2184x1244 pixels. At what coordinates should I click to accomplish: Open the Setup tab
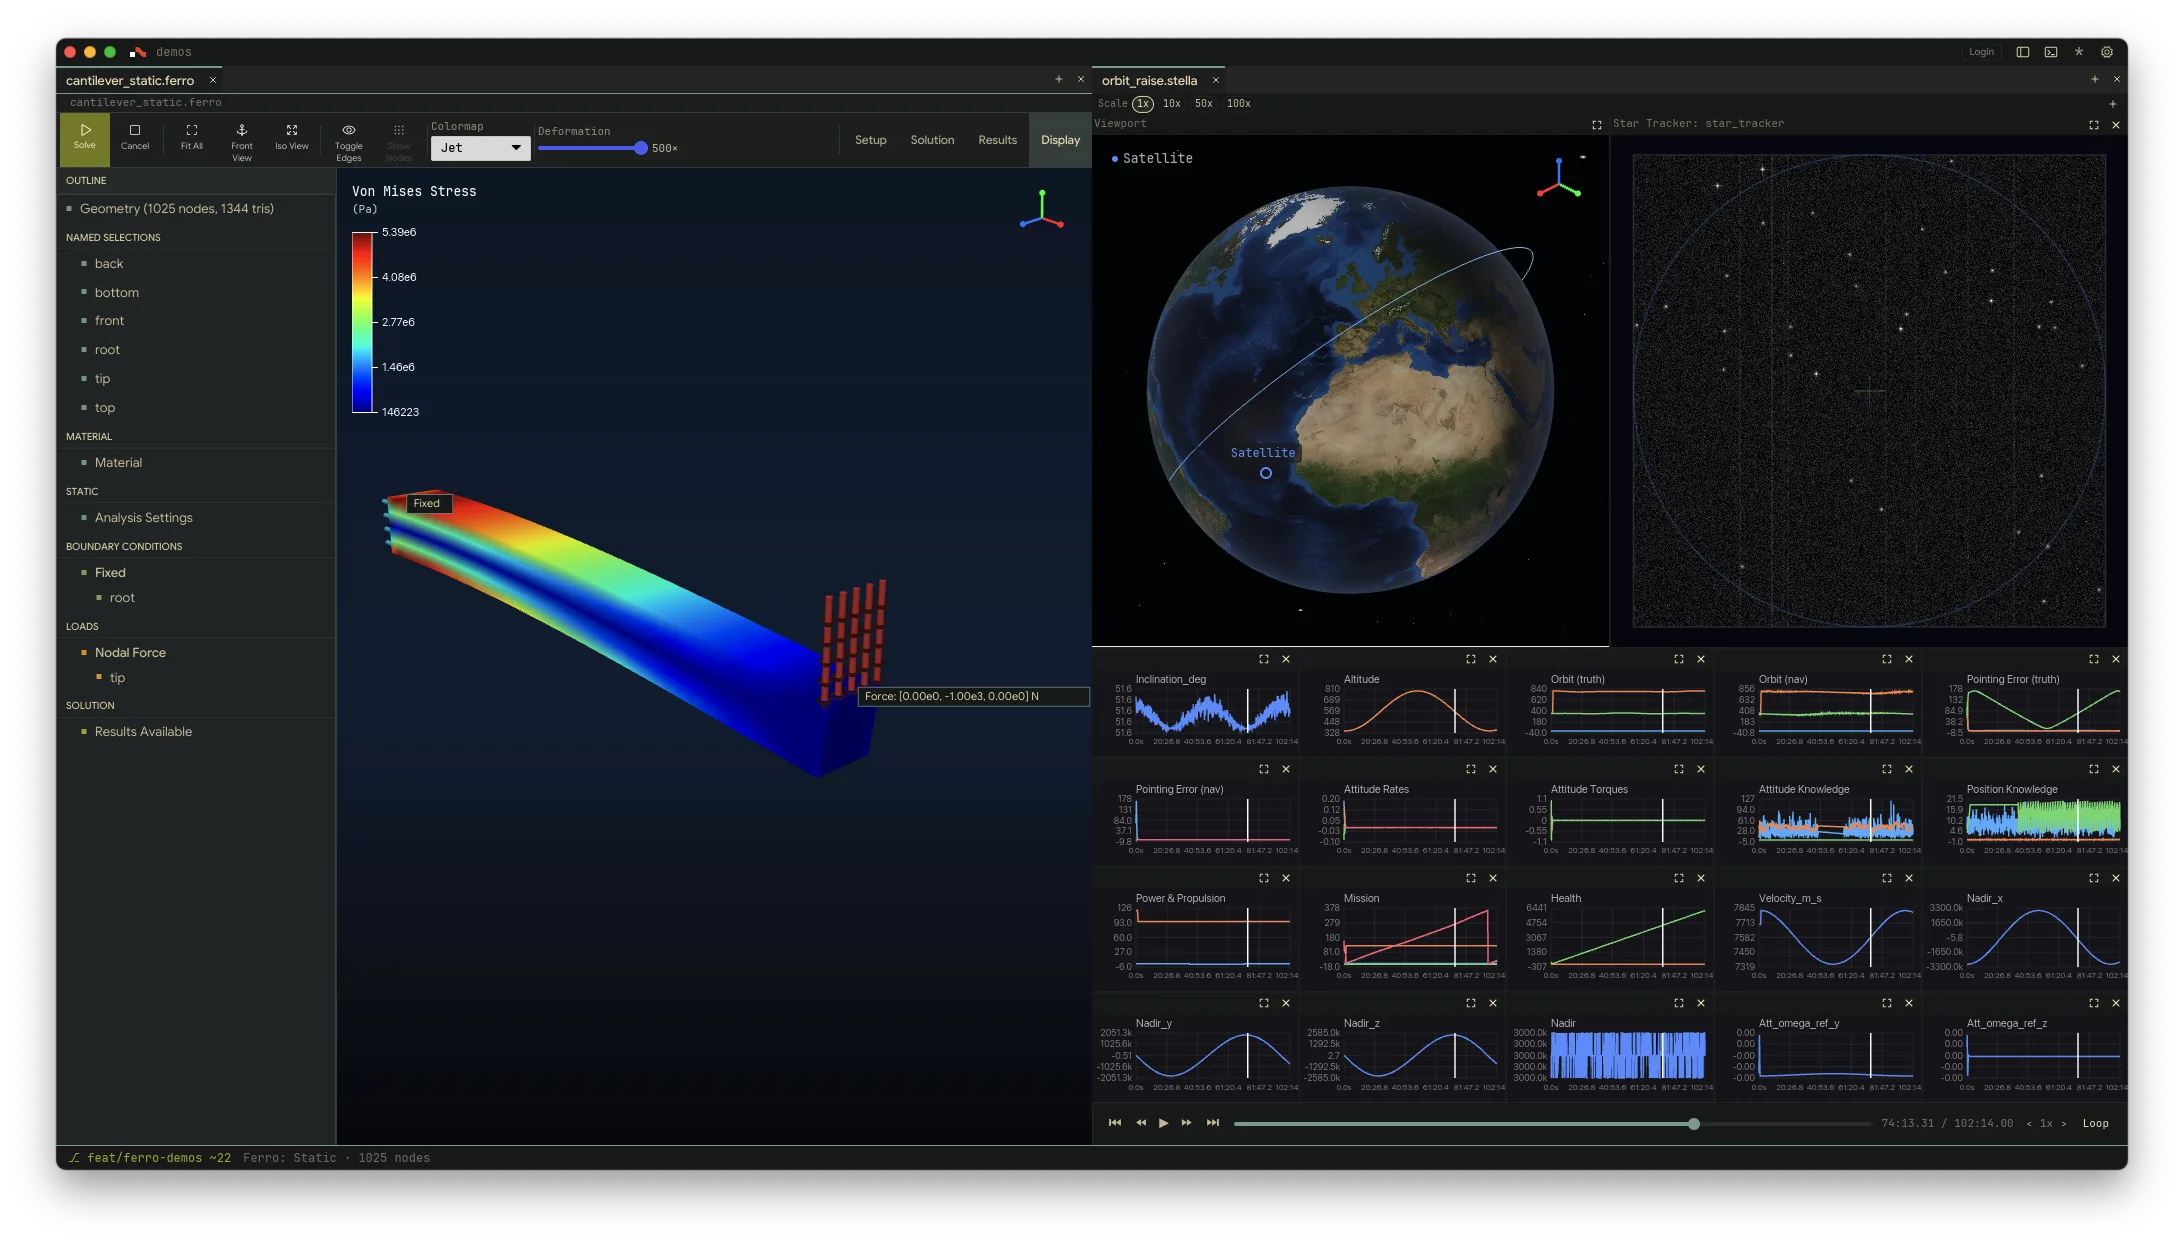pyautogui.click(x=870, y=140)
